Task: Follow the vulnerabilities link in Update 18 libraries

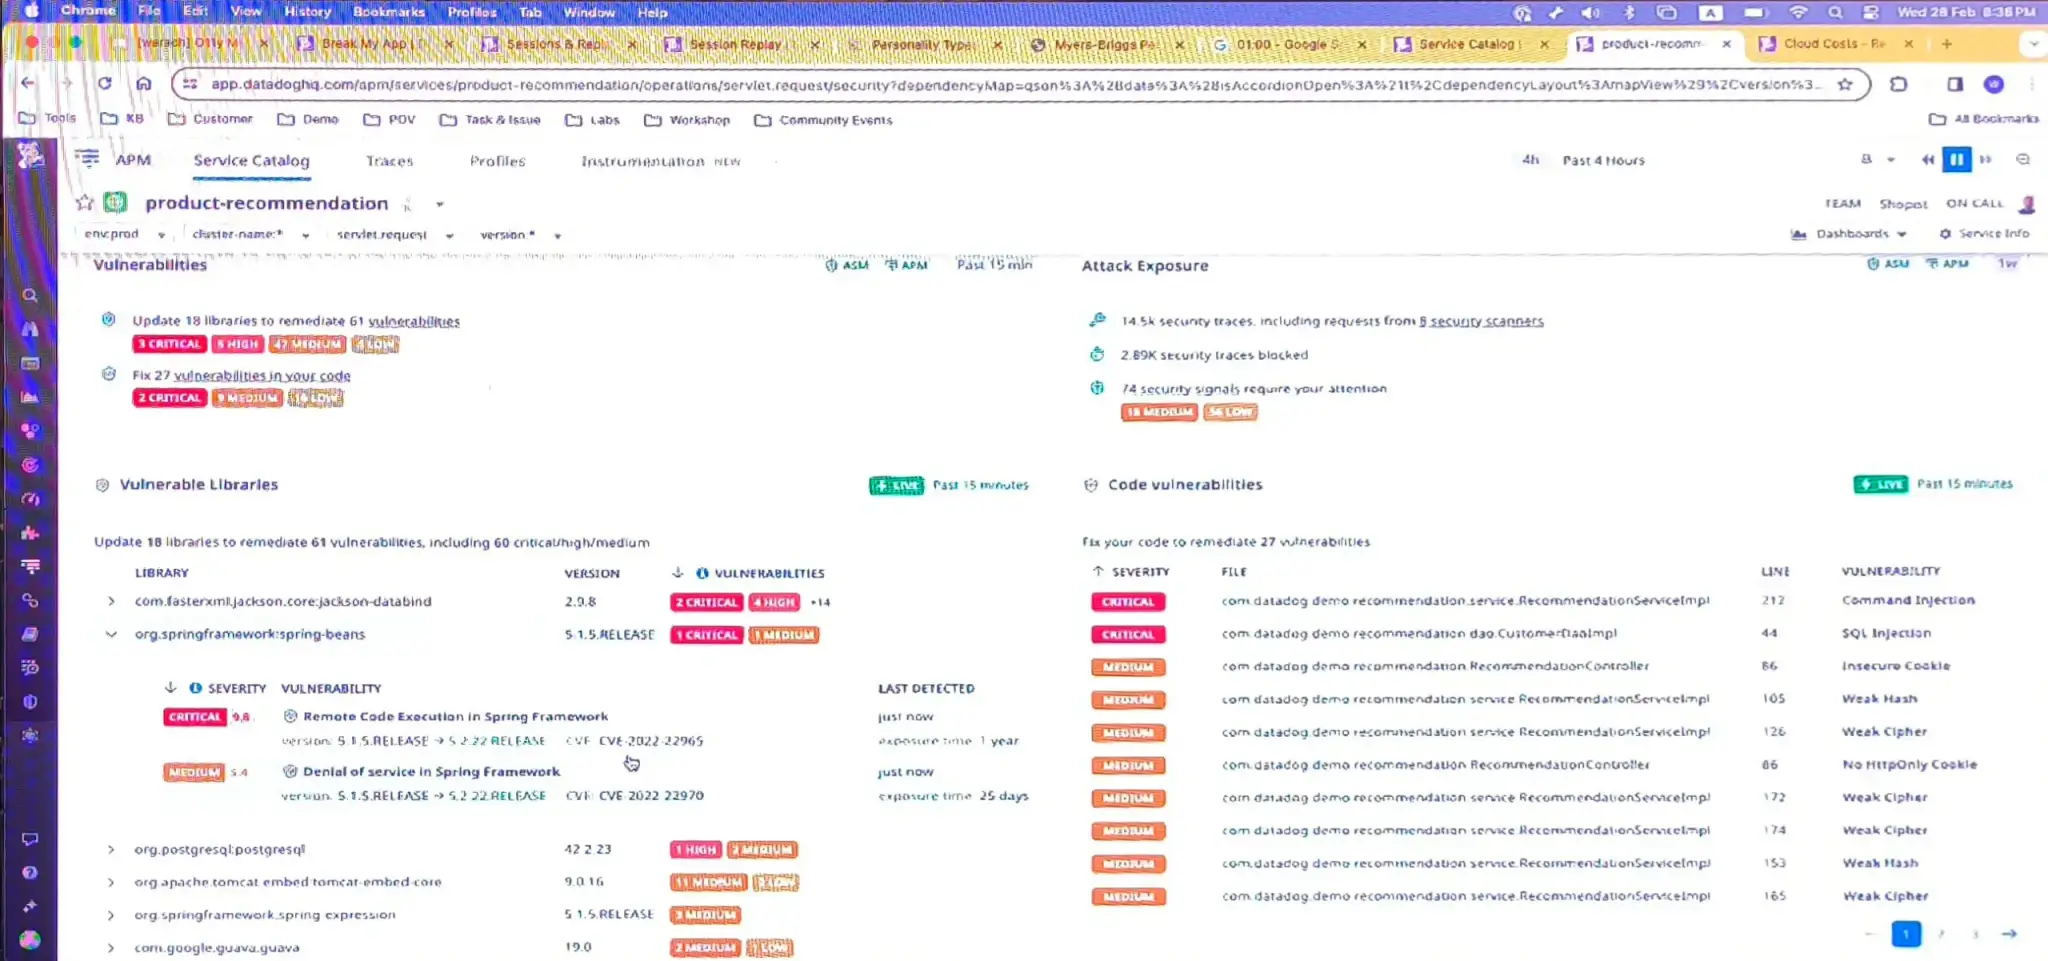Action: tap(414, 321)
